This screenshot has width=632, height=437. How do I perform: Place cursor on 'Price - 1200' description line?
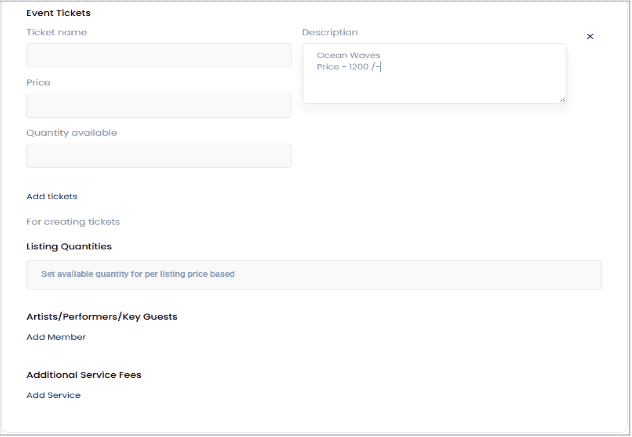[342, 67]
